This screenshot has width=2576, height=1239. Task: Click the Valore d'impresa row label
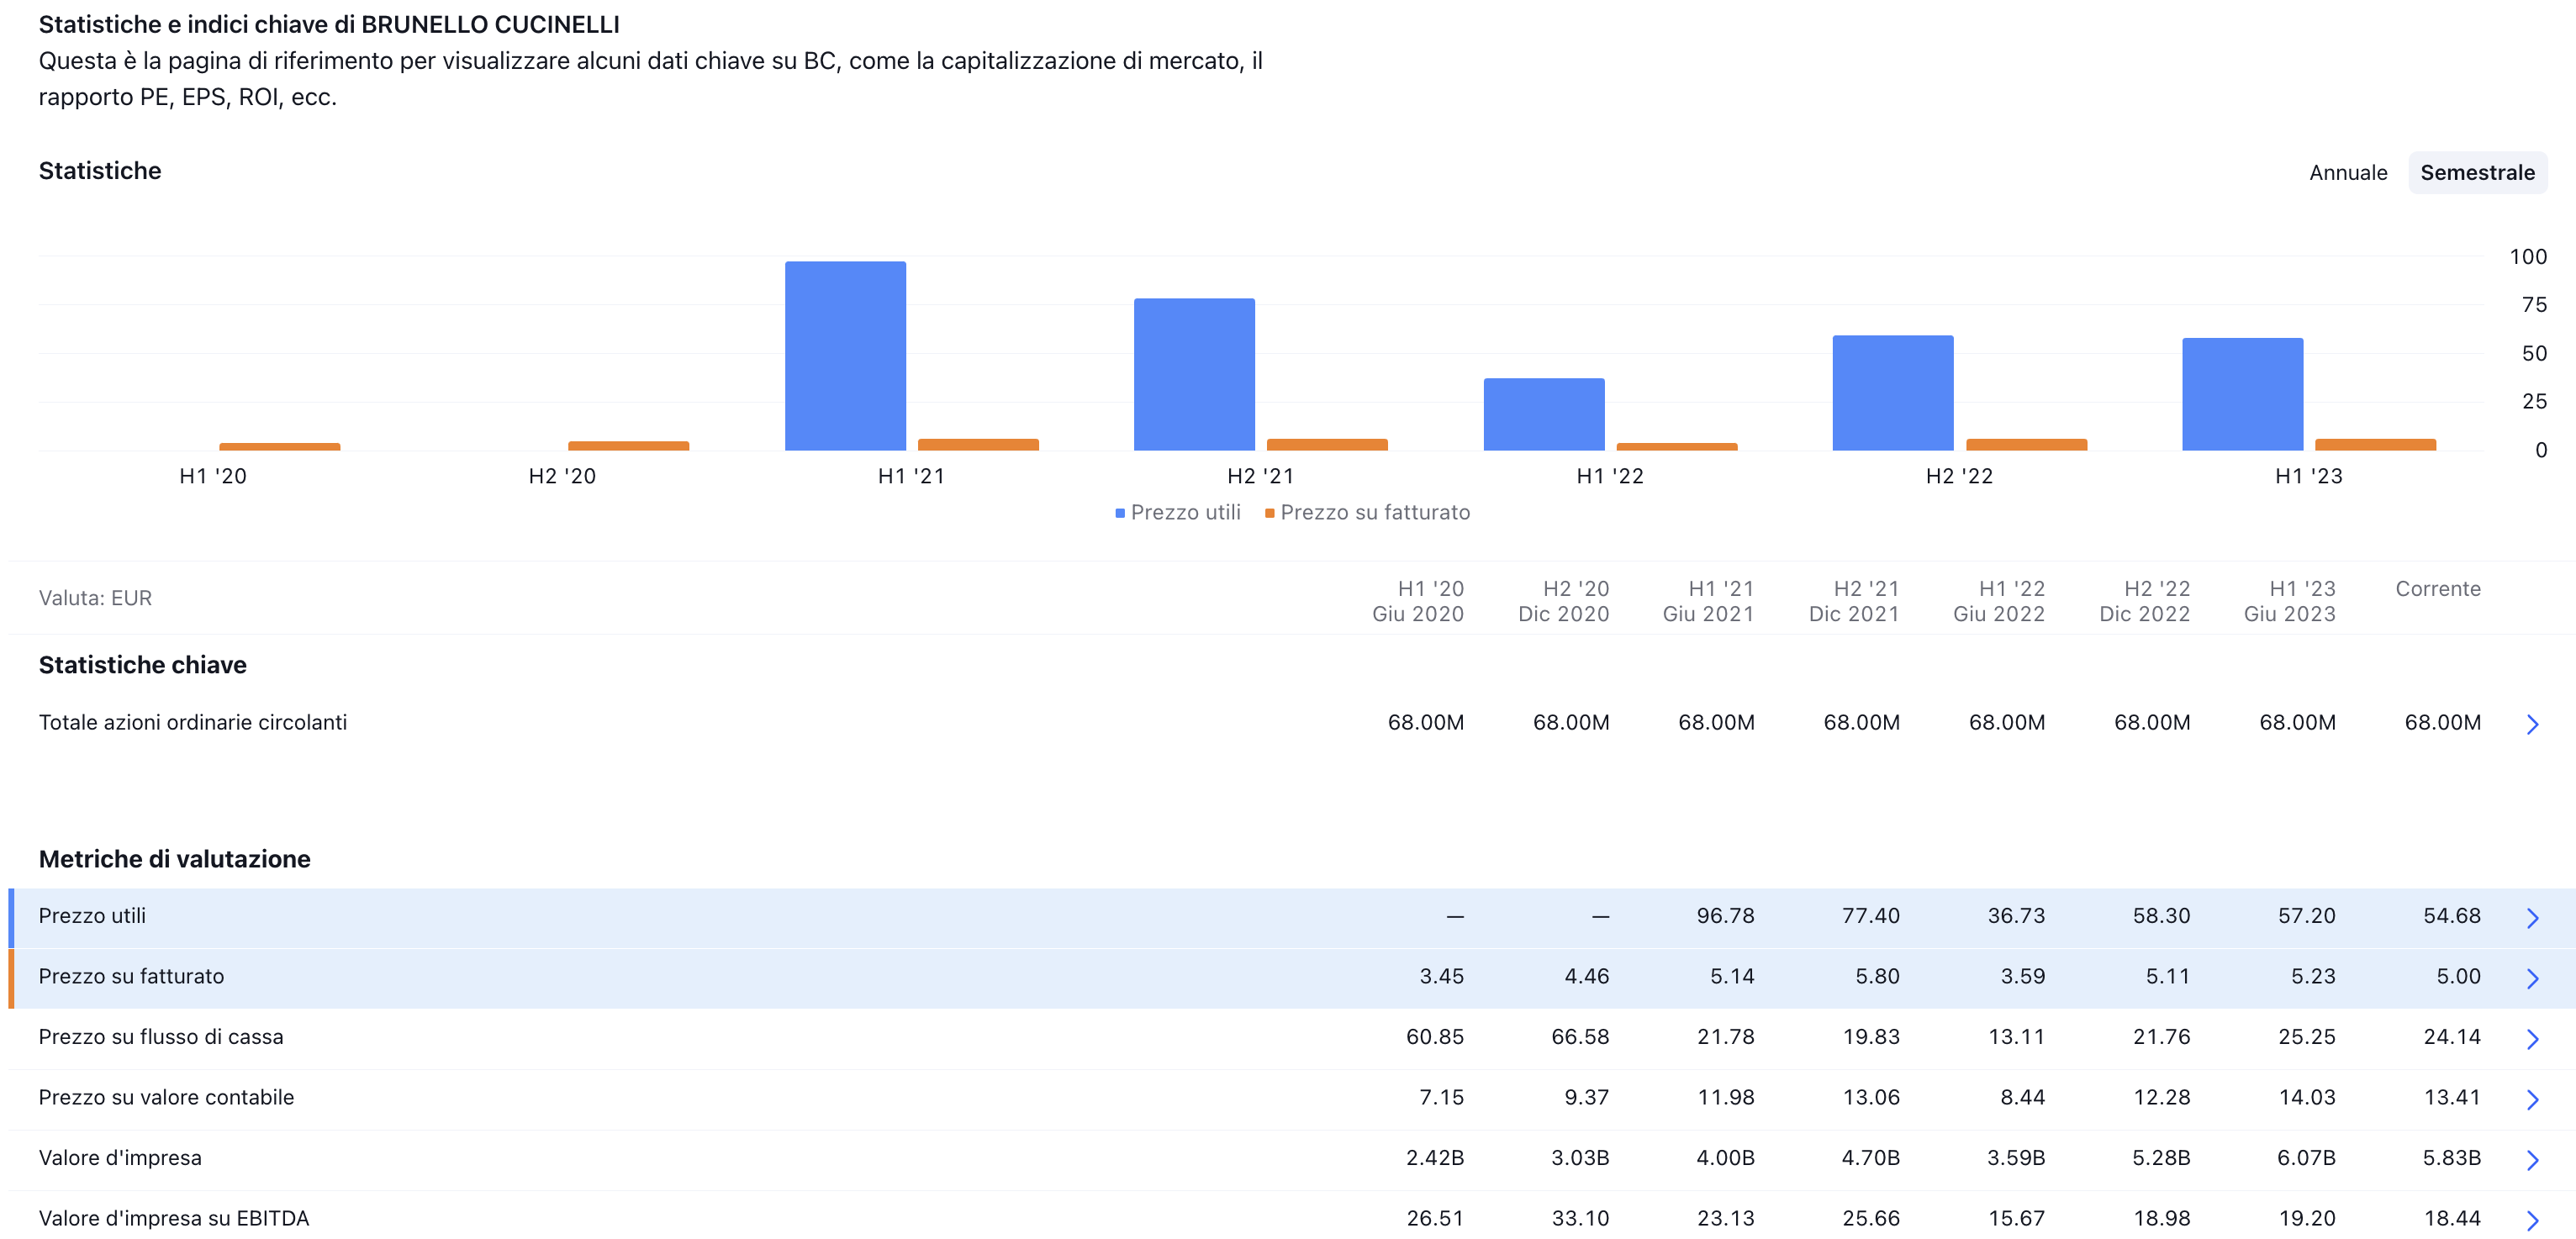120,1158
